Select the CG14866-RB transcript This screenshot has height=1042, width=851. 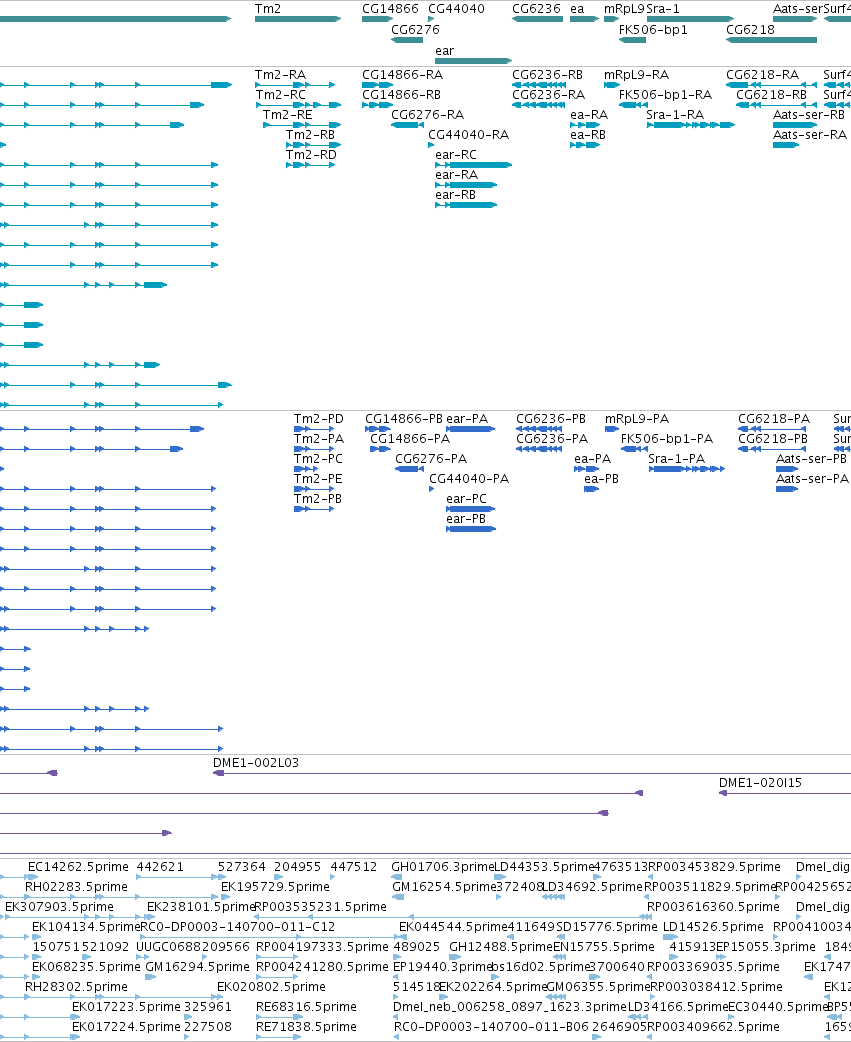377,105
